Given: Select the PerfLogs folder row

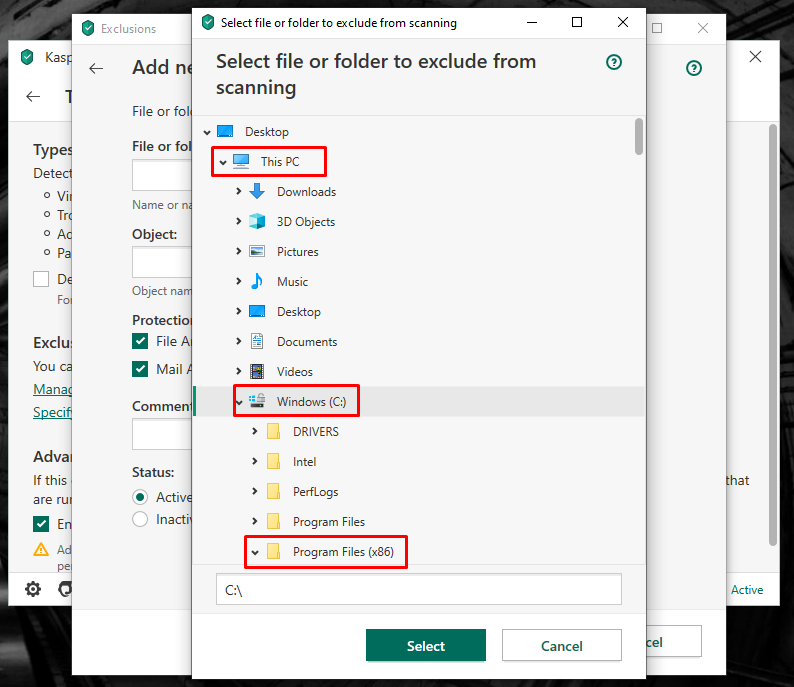Looking at the screenshot, I should [419, 491].
